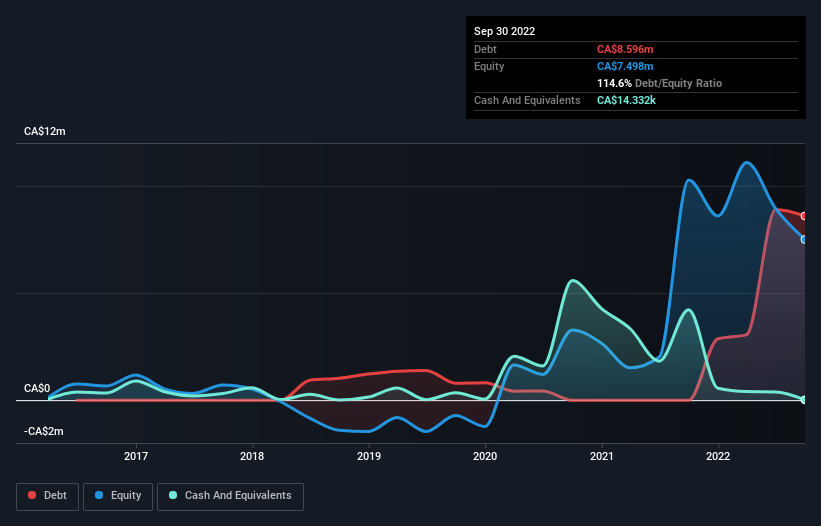Click the 2019 x-axis label
The height and width of the screenshot is (526, 821).
[x=369, y=456]
